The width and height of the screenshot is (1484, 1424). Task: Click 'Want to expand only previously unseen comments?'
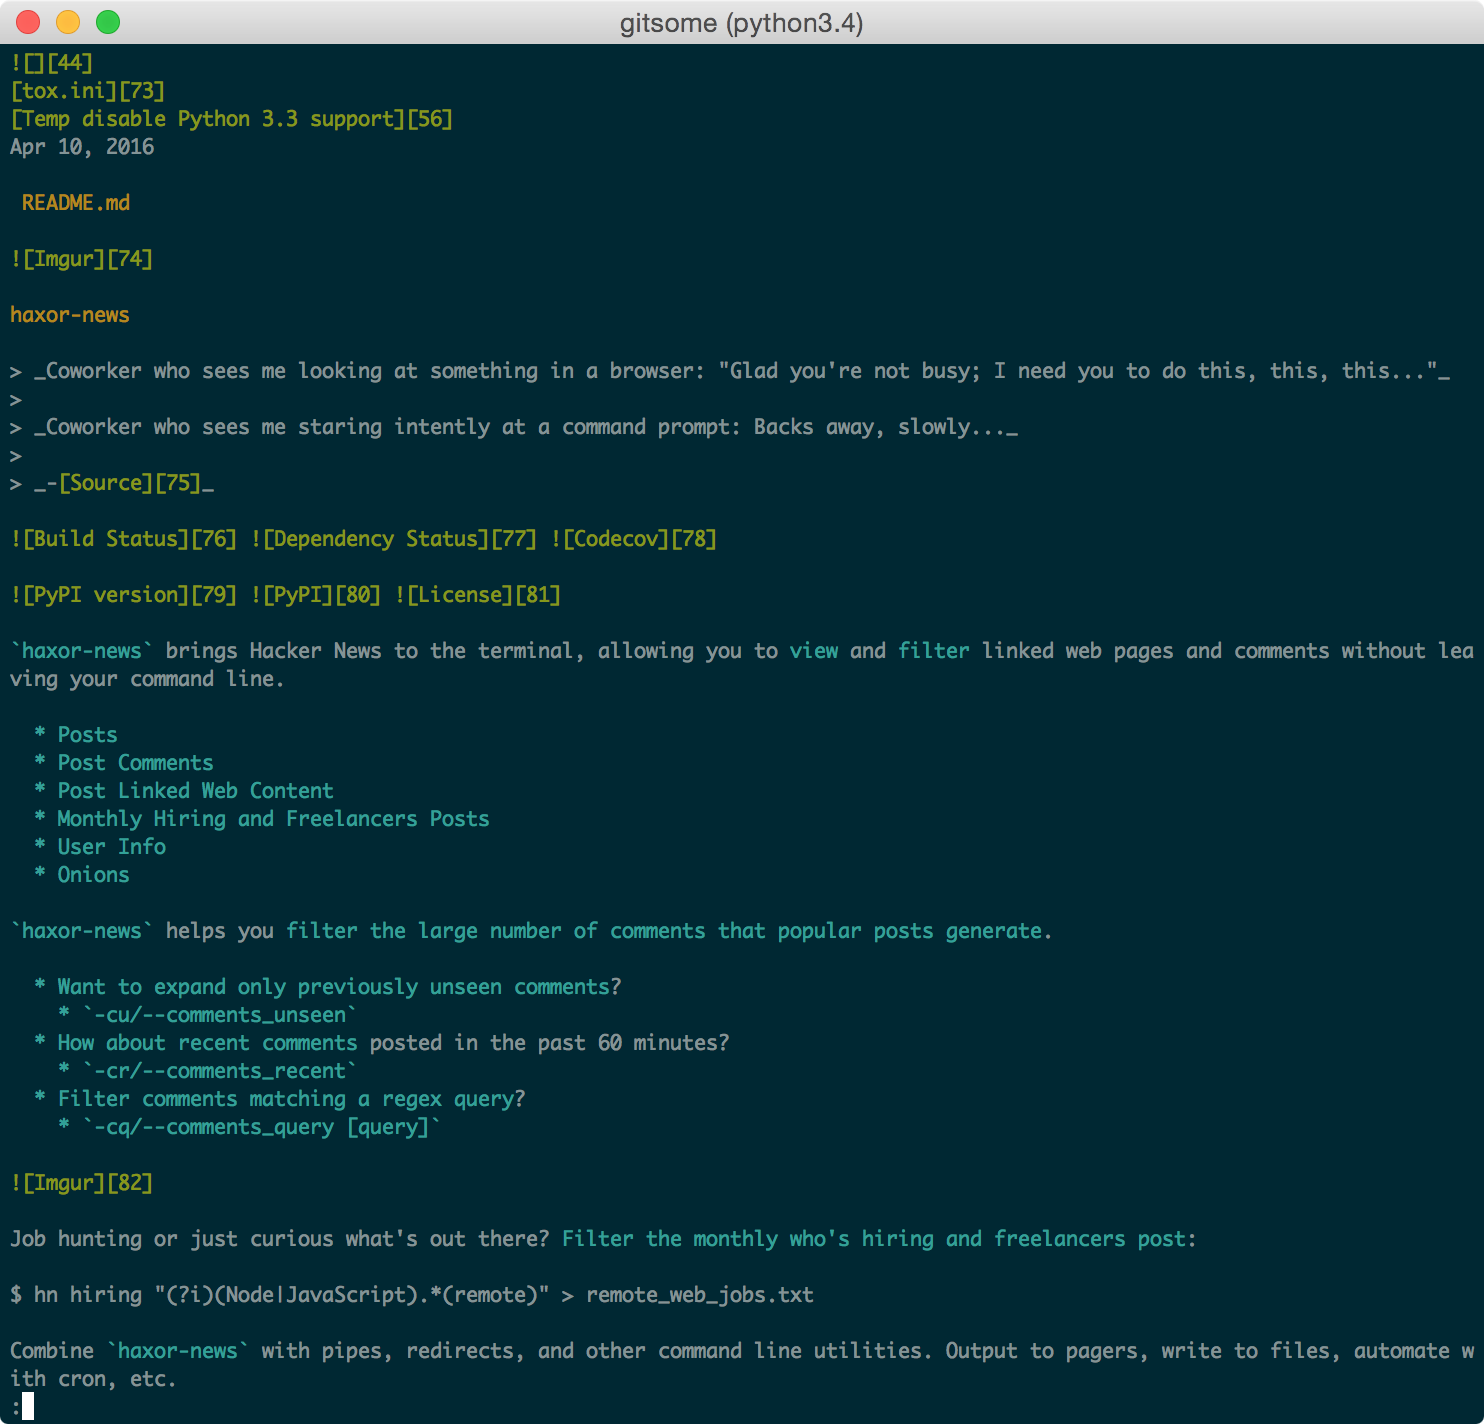click(340, 987)
